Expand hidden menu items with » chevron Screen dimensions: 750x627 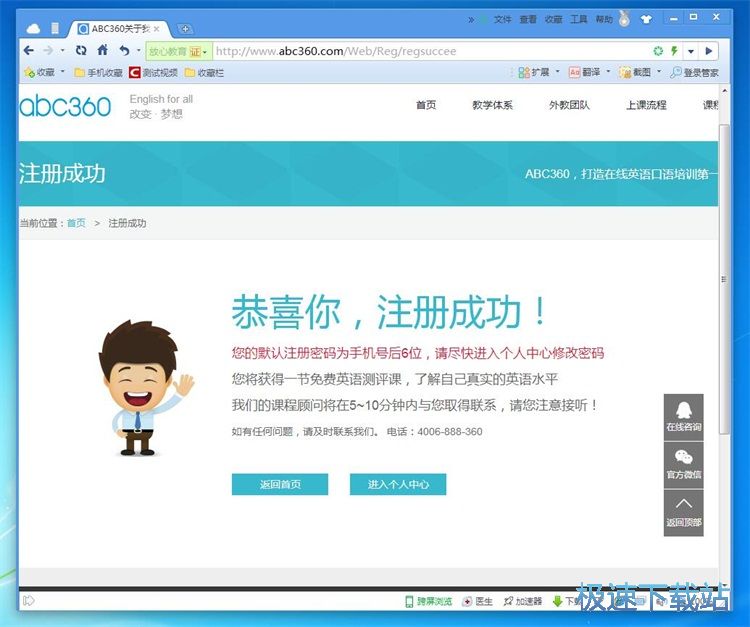coord(471,20)
